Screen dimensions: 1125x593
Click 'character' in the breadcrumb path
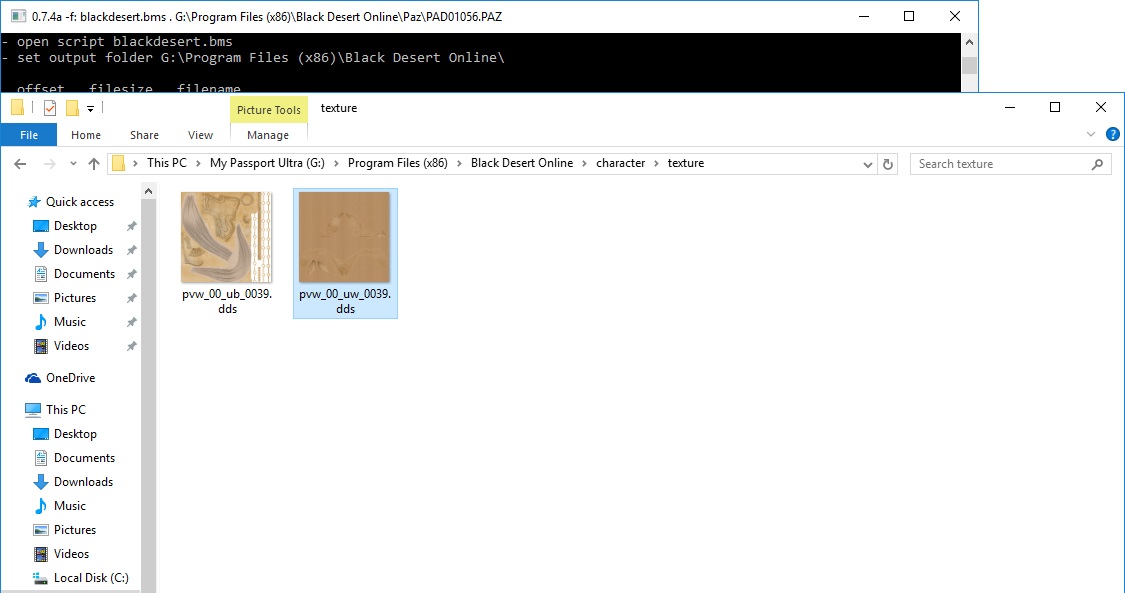[620, 163]
